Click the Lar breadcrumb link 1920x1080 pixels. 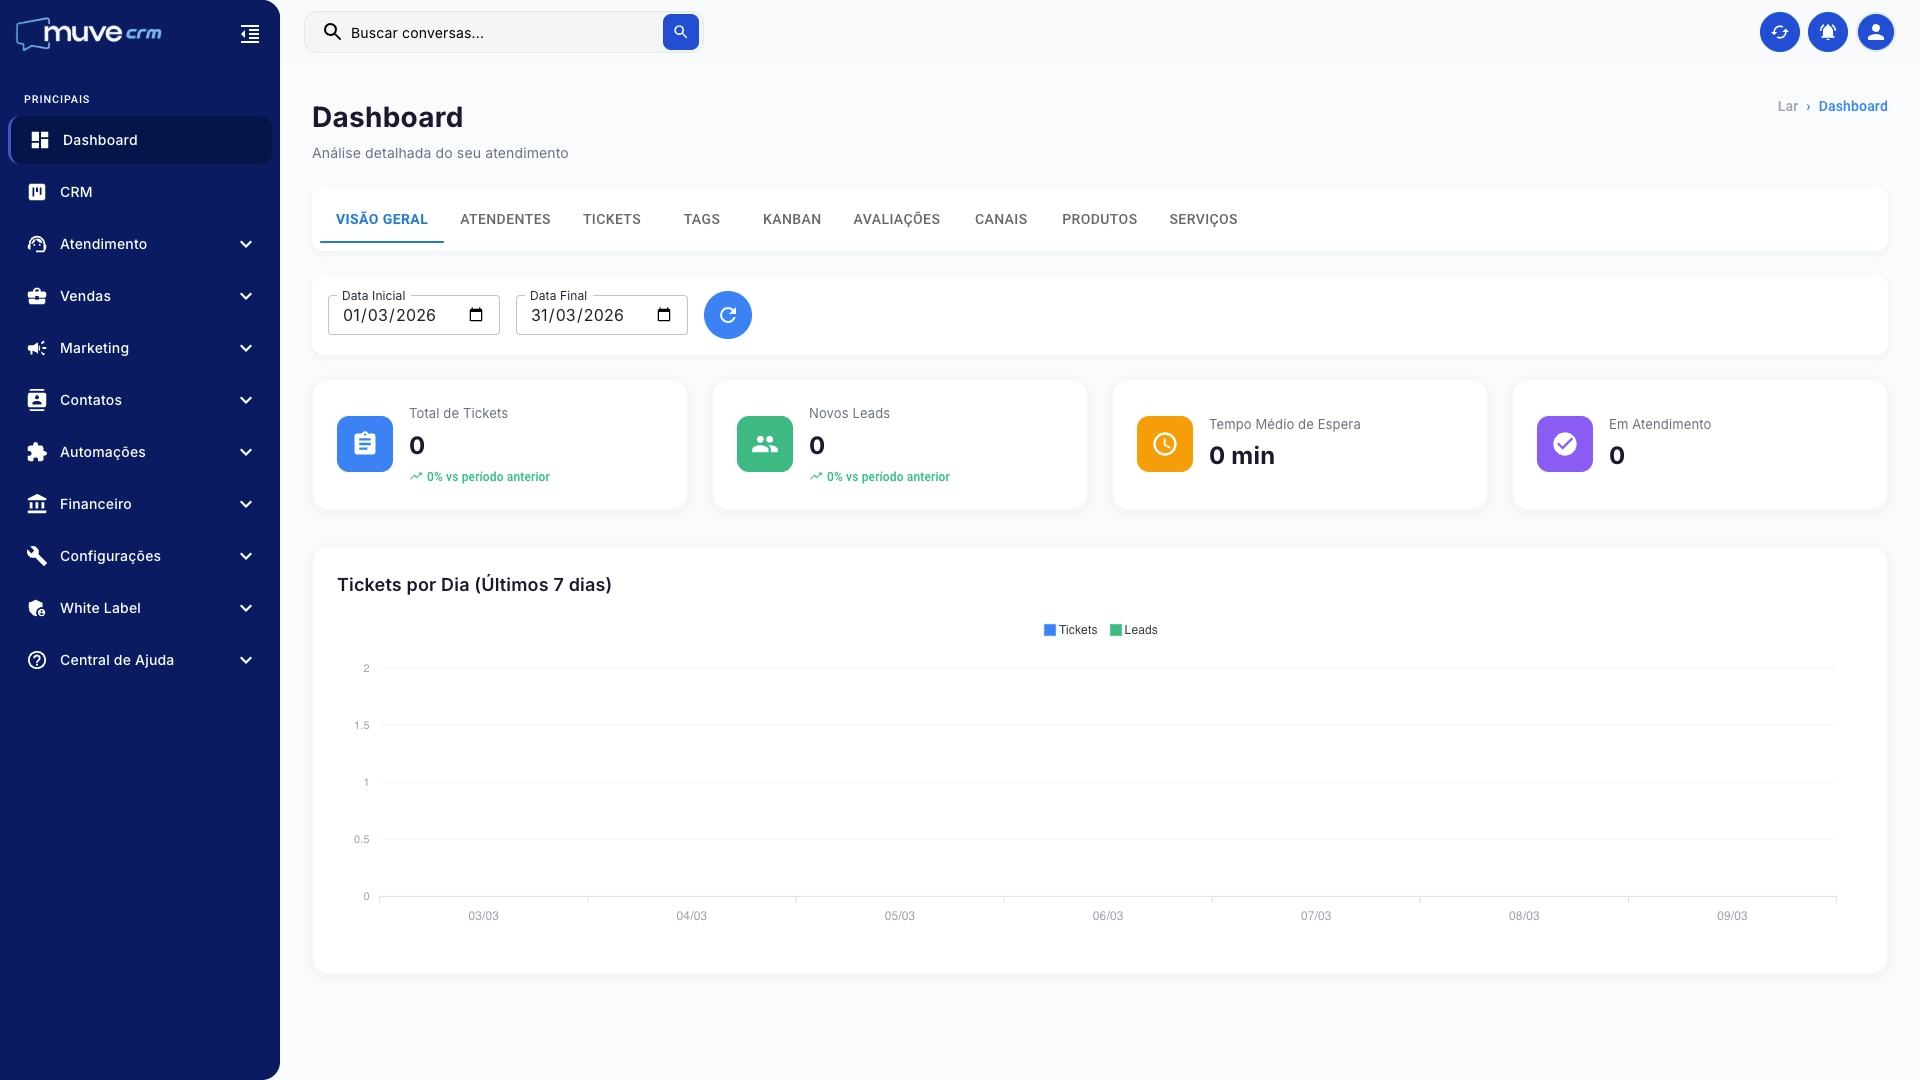pos(1787,106)
